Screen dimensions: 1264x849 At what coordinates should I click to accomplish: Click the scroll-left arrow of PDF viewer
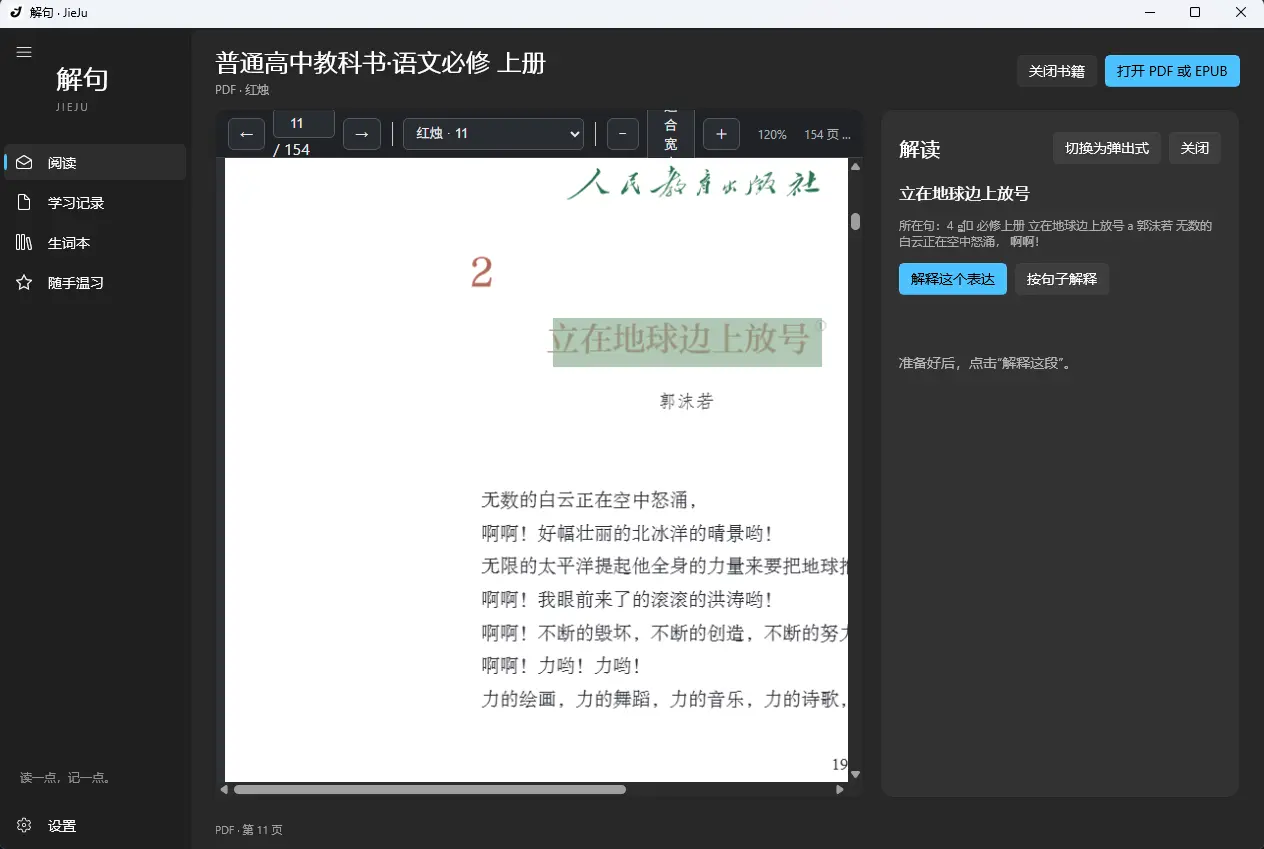(x=224, y=789)
